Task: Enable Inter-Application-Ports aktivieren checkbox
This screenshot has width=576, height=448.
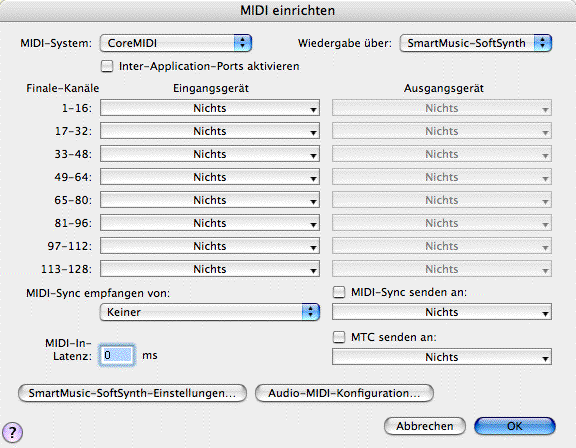Action: (x=107, y=66)
